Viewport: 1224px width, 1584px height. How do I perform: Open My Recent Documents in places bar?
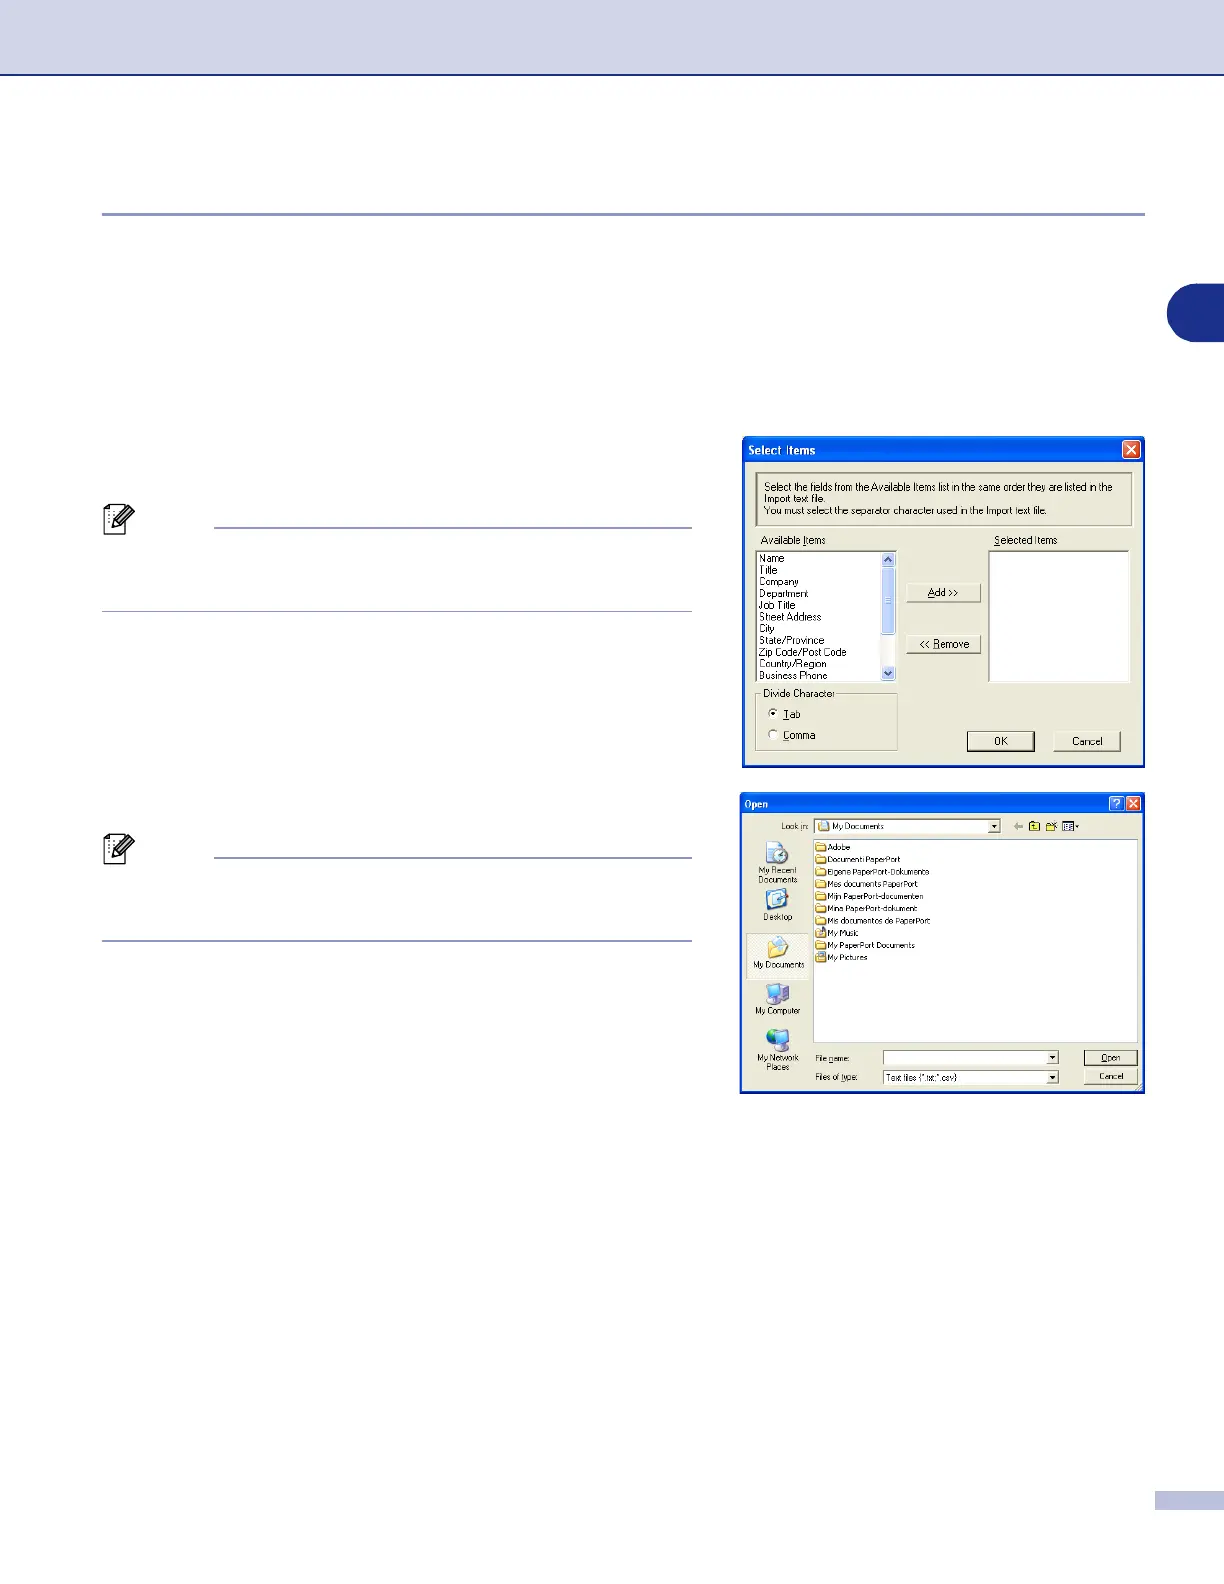[777, 862]
